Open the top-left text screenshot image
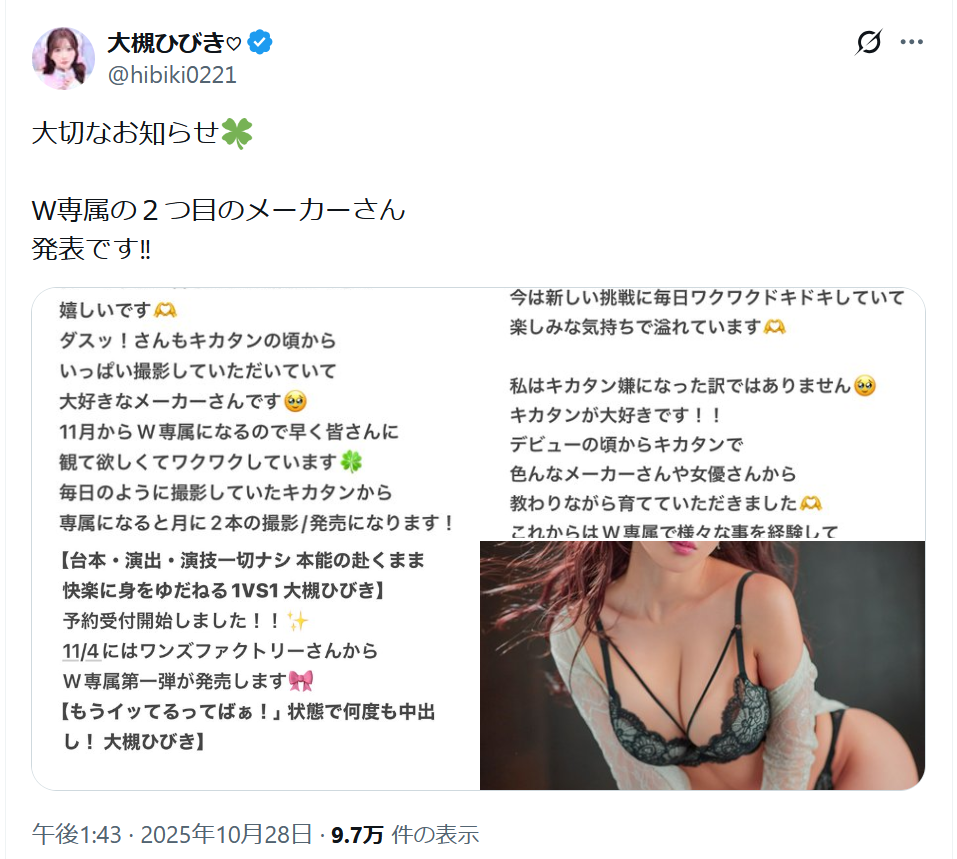 (x=256, y=413)
